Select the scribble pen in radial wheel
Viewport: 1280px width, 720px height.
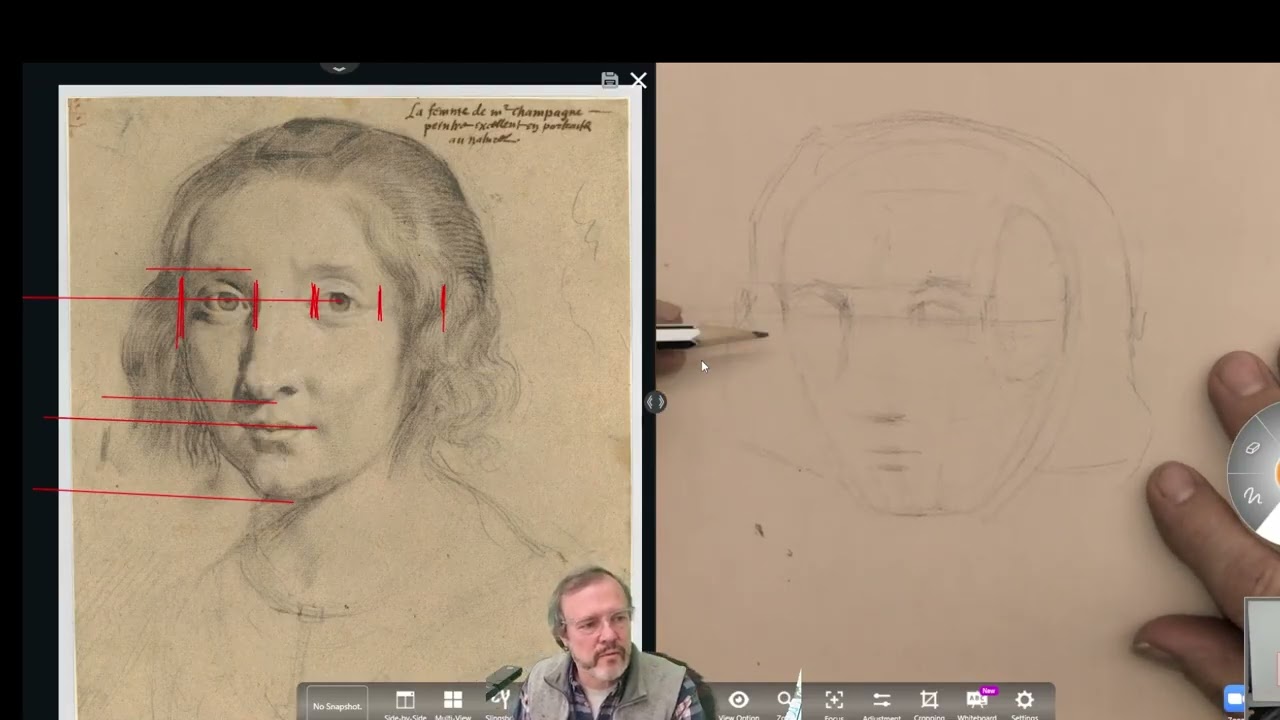click(1252, 496)
